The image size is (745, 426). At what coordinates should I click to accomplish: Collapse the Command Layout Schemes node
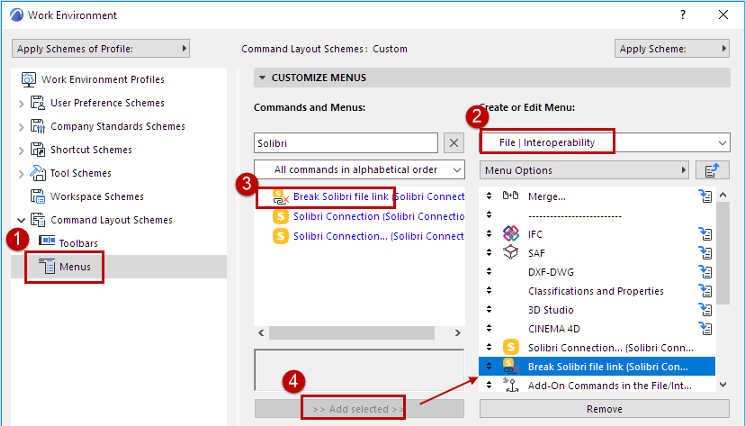21,220
